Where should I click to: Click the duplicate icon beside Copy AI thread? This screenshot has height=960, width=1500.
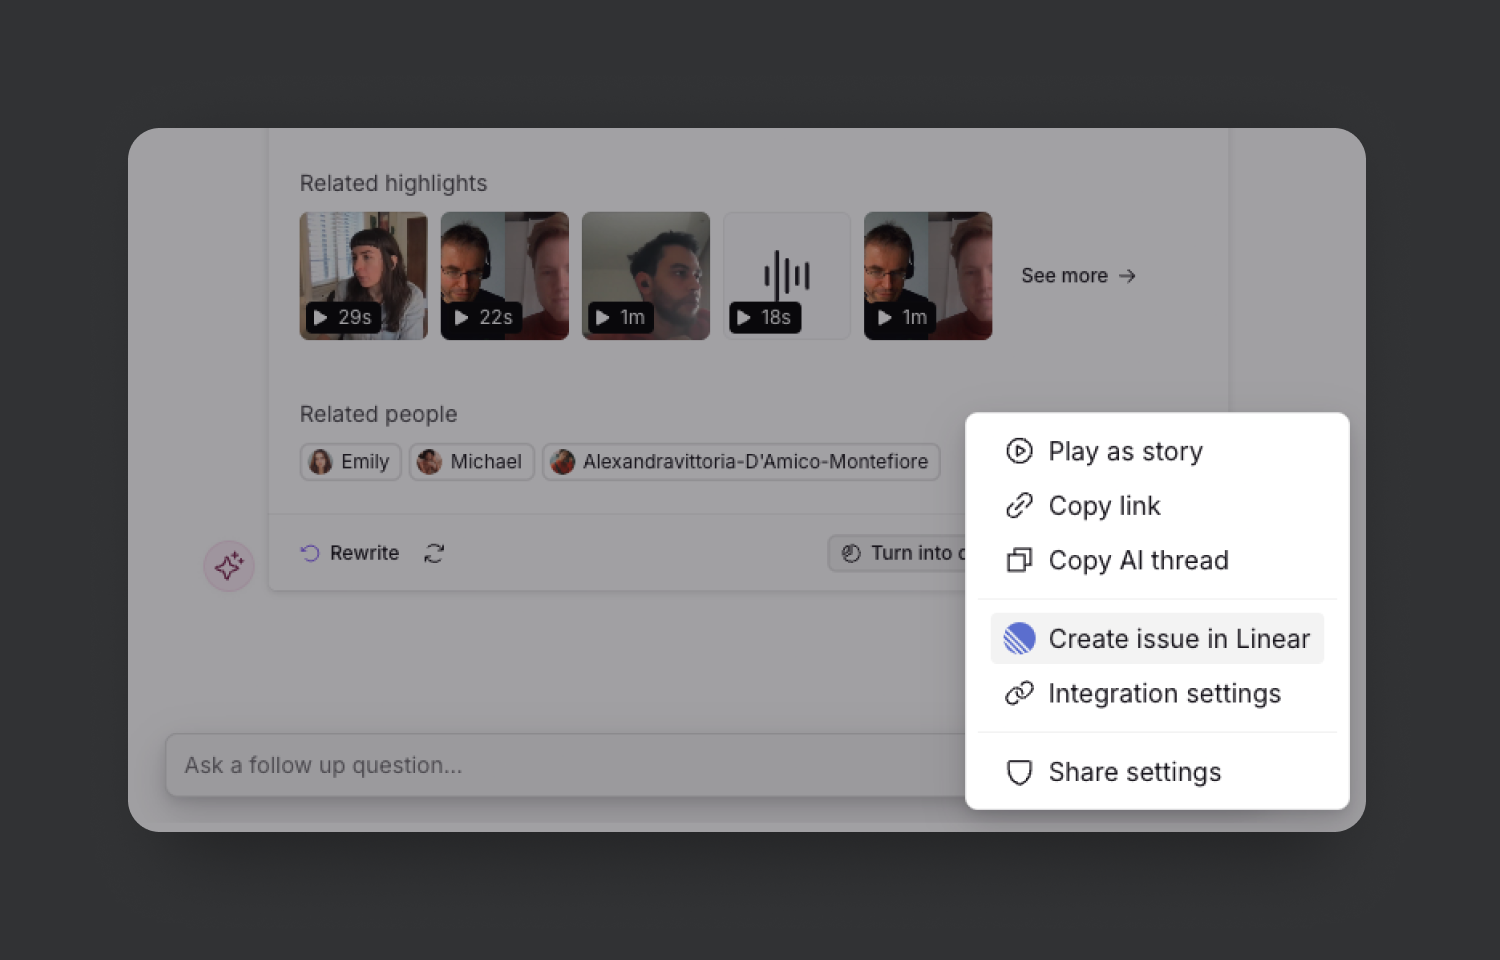[1019, 560]
